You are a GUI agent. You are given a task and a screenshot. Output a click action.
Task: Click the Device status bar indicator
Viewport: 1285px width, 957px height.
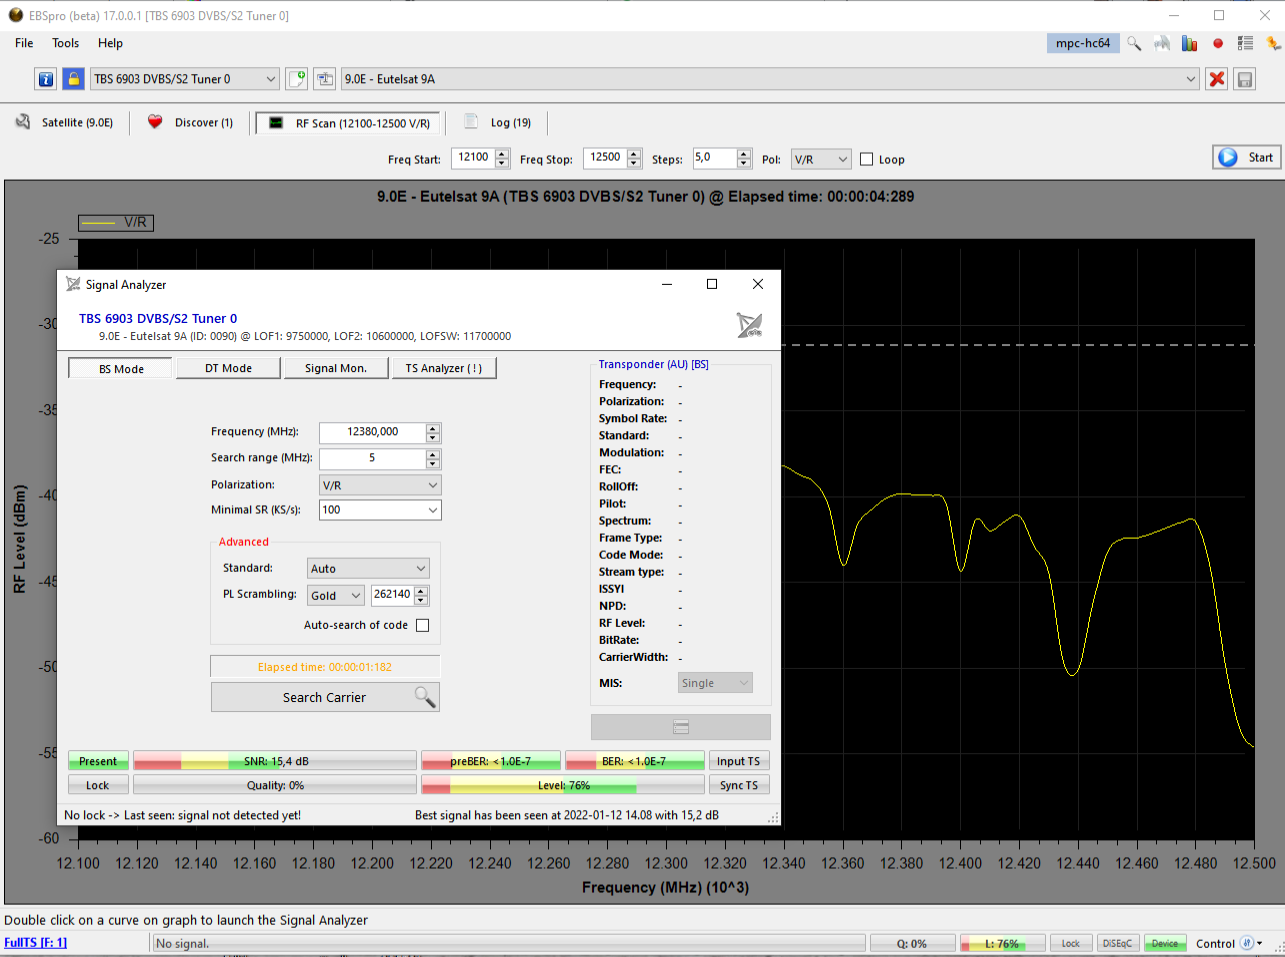click(x=1165, y=943)
